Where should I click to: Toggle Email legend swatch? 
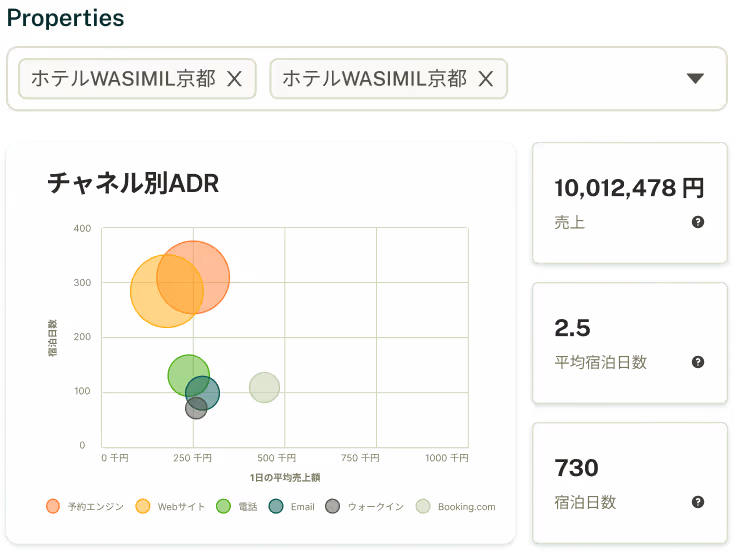276,506
